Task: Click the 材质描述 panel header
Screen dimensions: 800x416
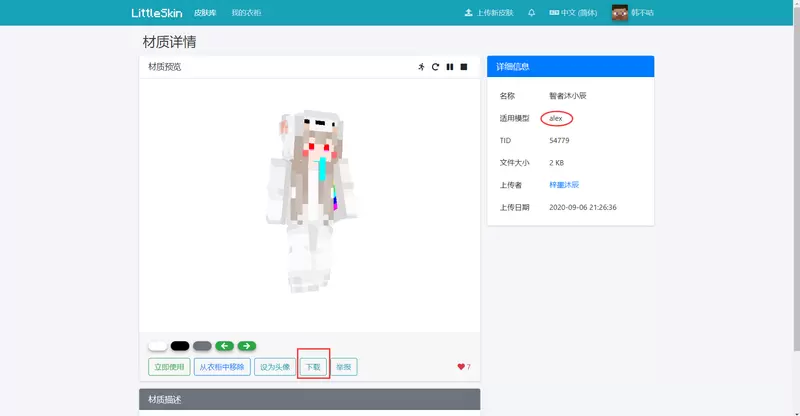Action: point(310,399)
